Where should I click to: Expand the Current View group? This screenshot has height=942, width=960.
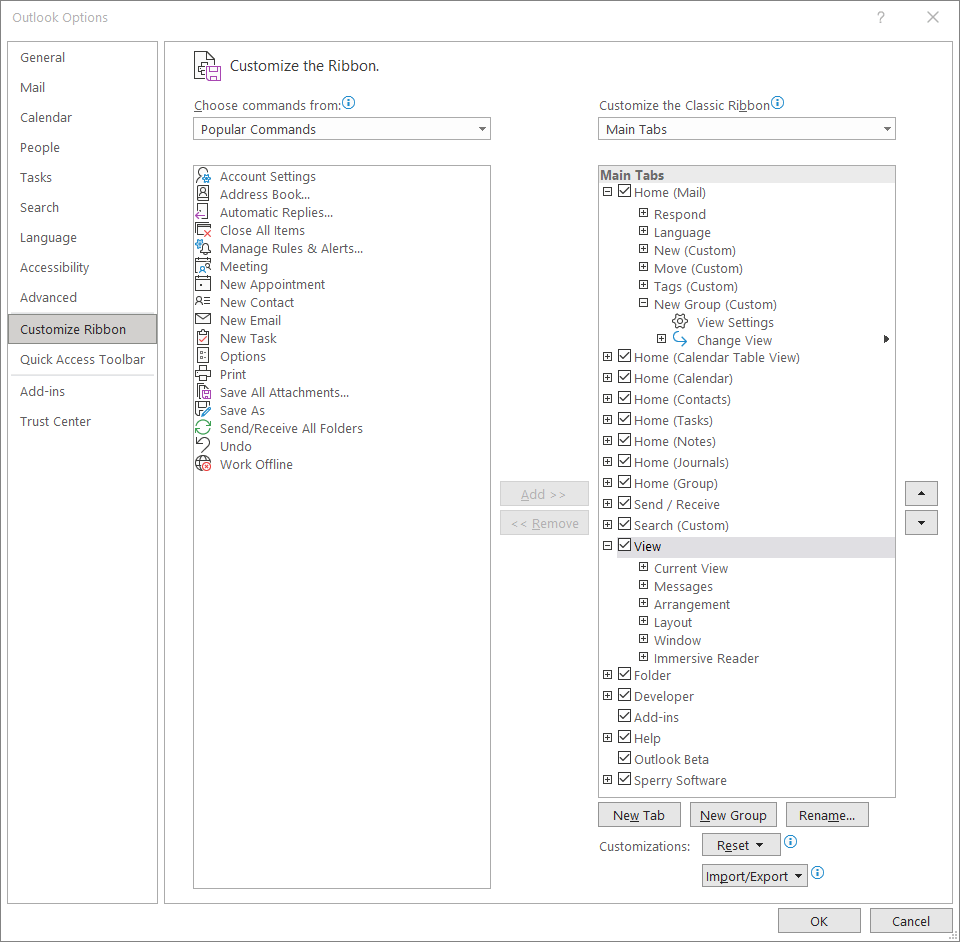pos(643,567)
